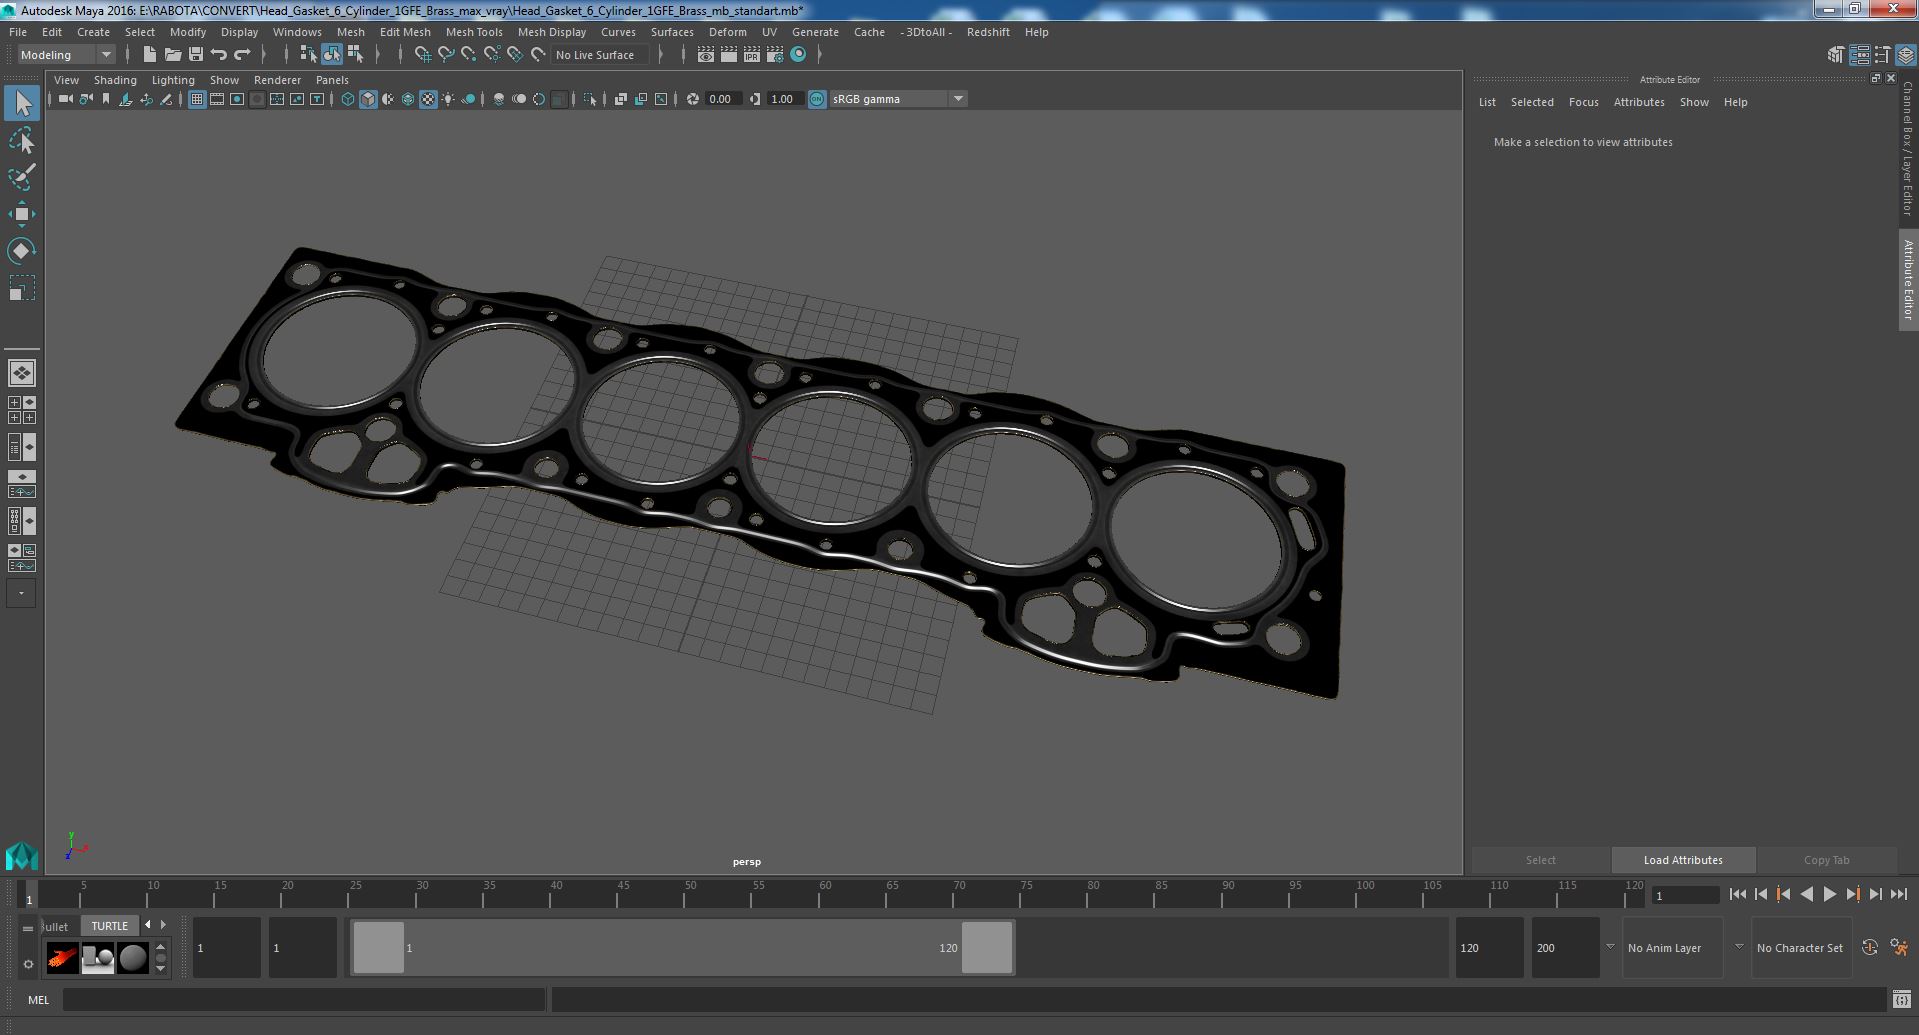
Task: Activate the Move tool
Action: coord(22,214)
